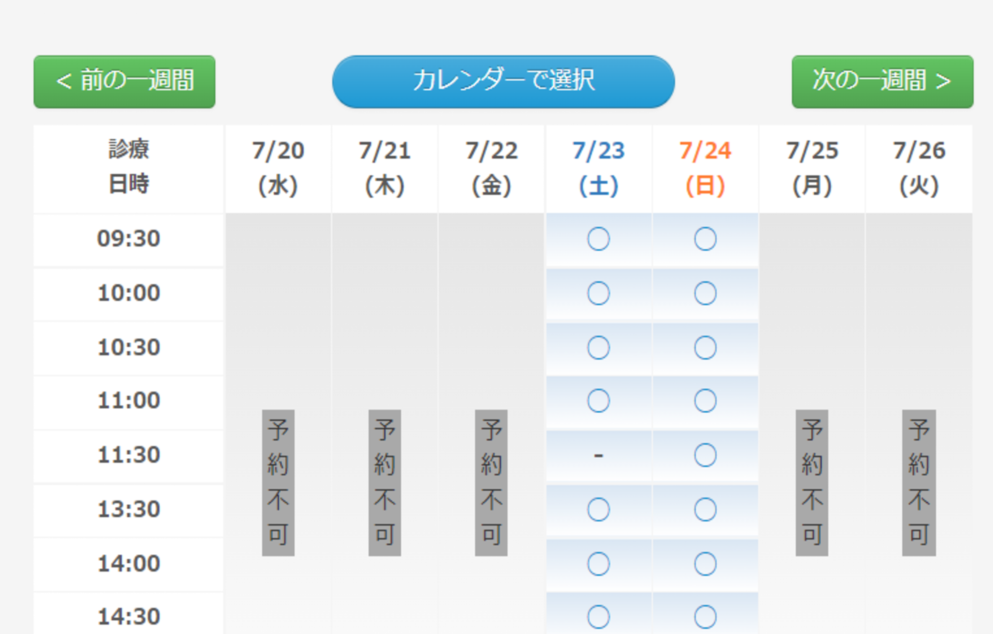Viewport: 993px width, 634px height.
Task: Open カレンダーで選択 calendar picker
Action: point(503,81)
